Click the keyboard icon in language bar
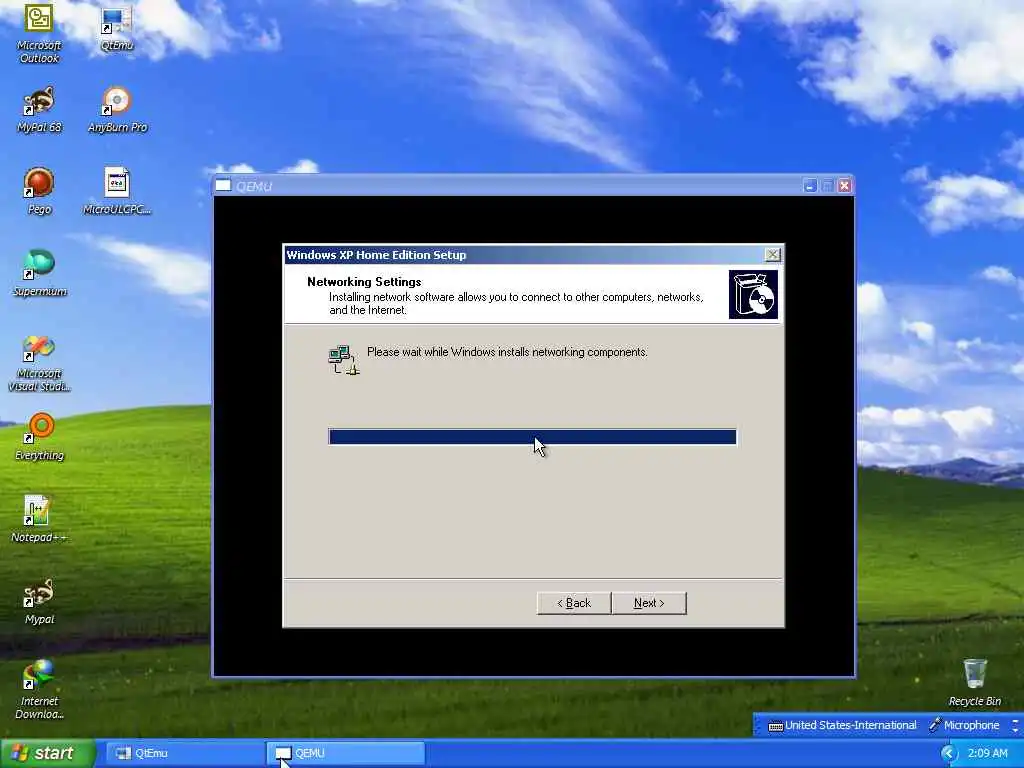1024x768 pixels. coord(775,726)
